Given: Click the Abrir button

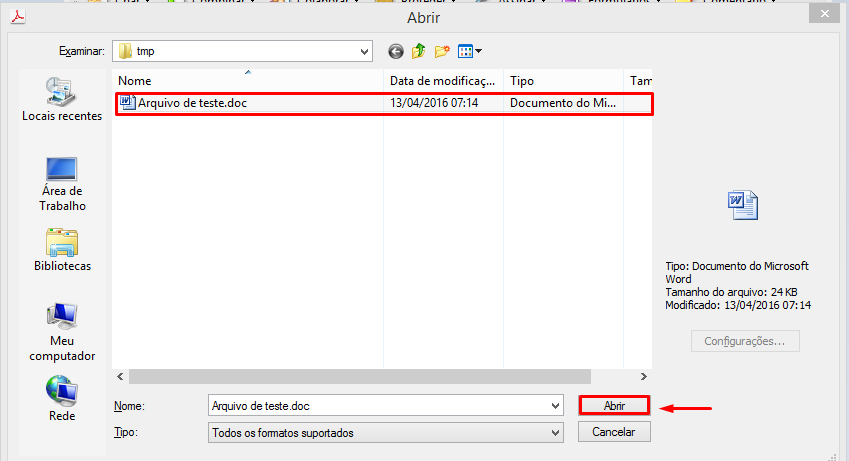Looking at the screenshot, I should [614, 405].
